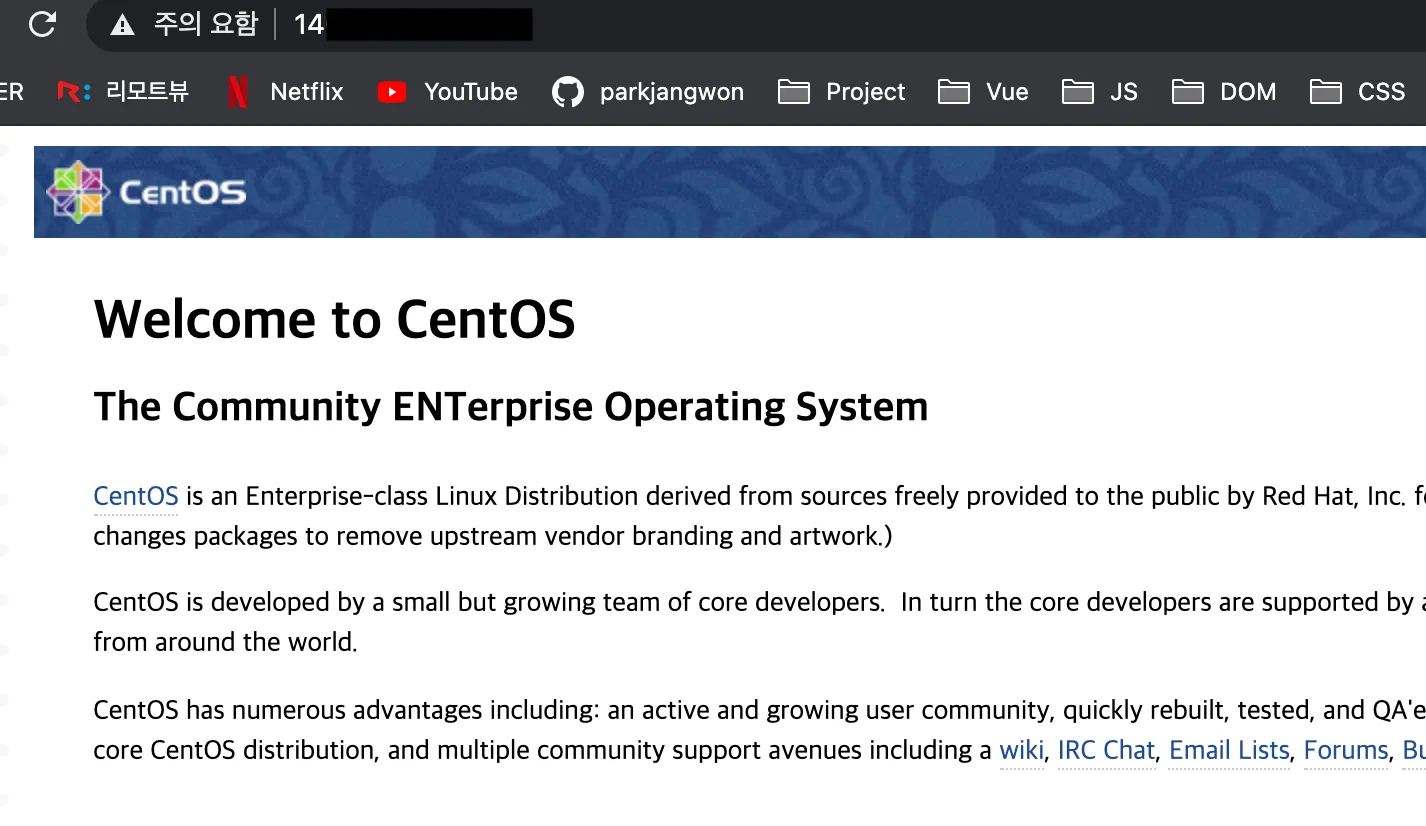Click the 주의 요함 security label
The height and width of the screenshot is (826, 1426).
(x=205, y=25)
